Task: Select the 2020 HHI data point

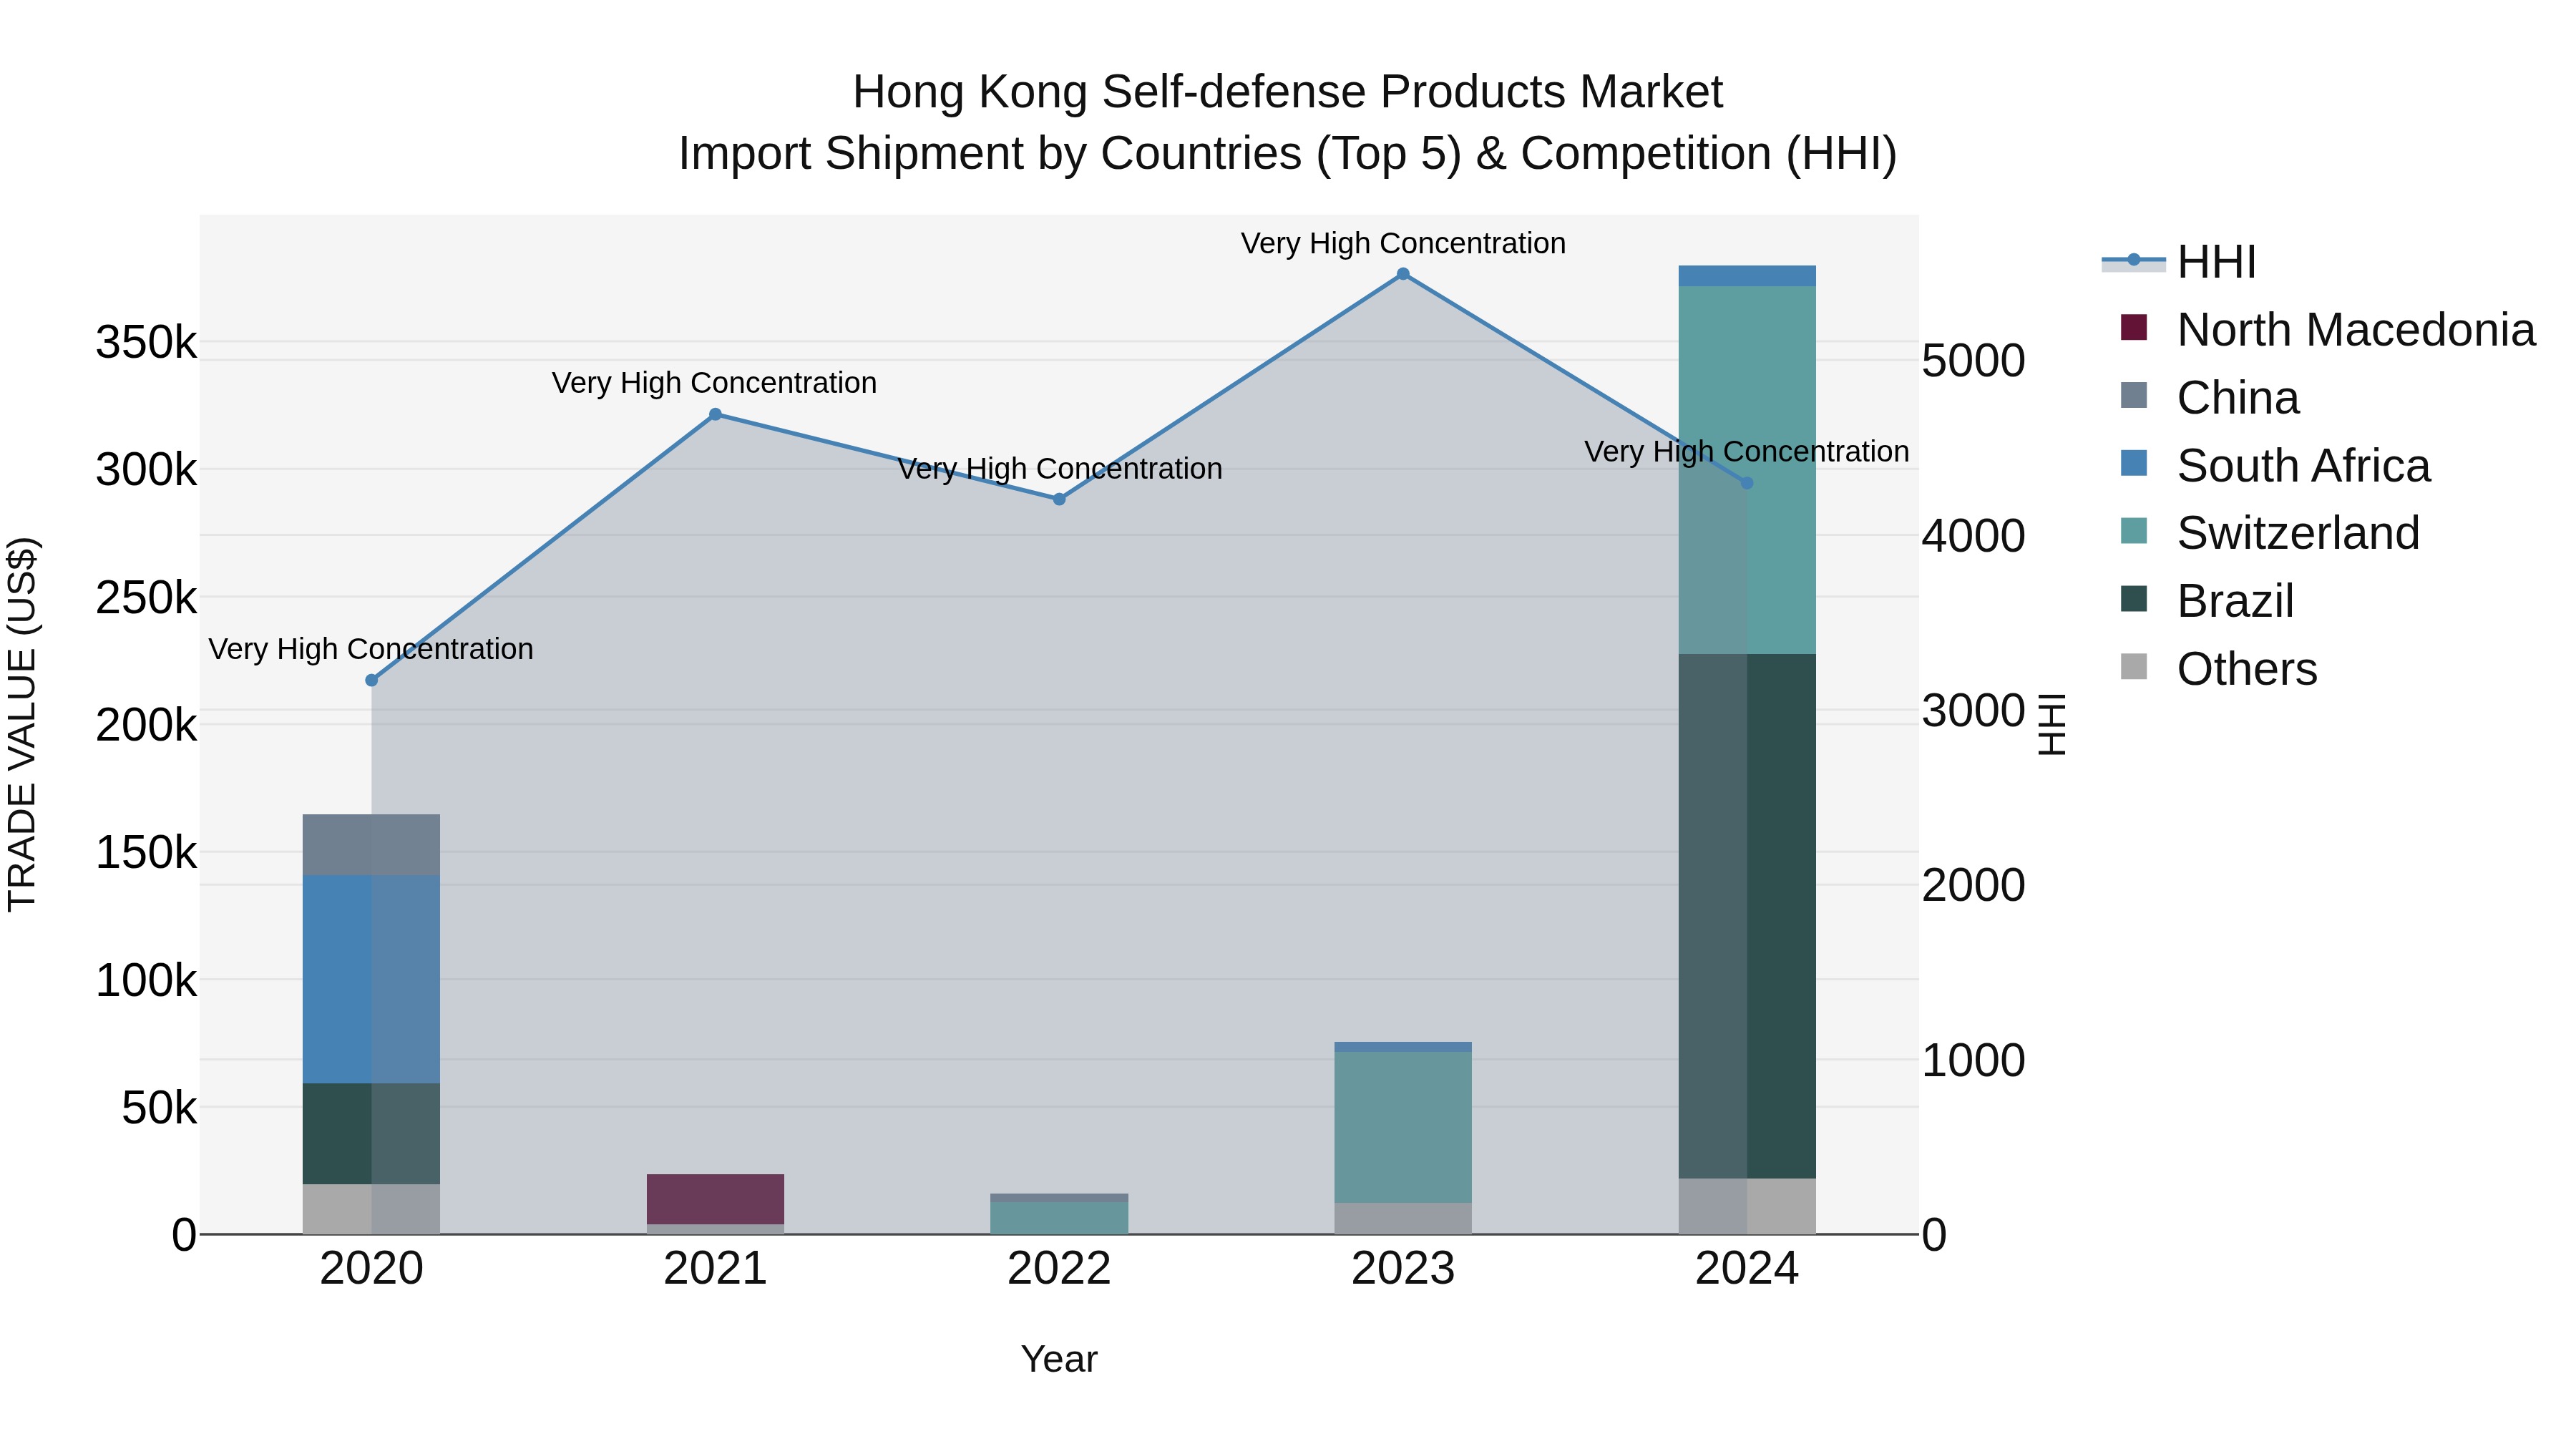Action: coord(371,680)
